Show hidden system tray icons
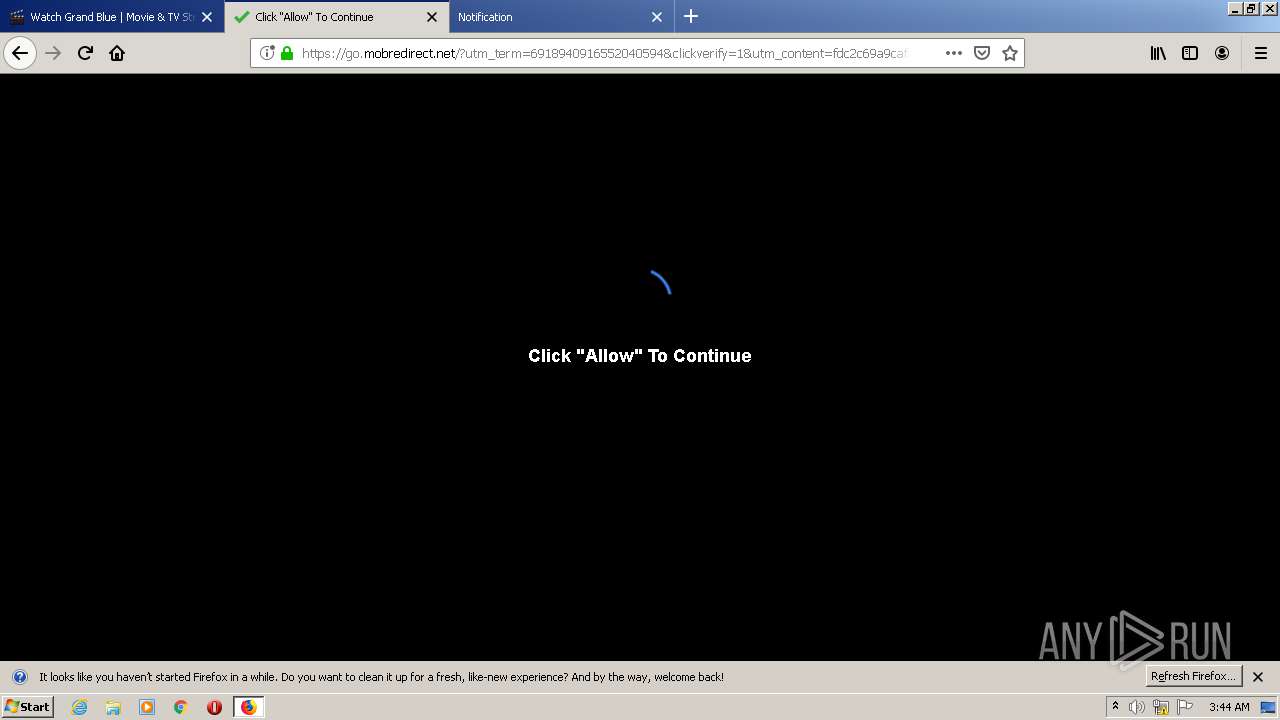The image size is (1280, 720). [x=1115, y=707]
